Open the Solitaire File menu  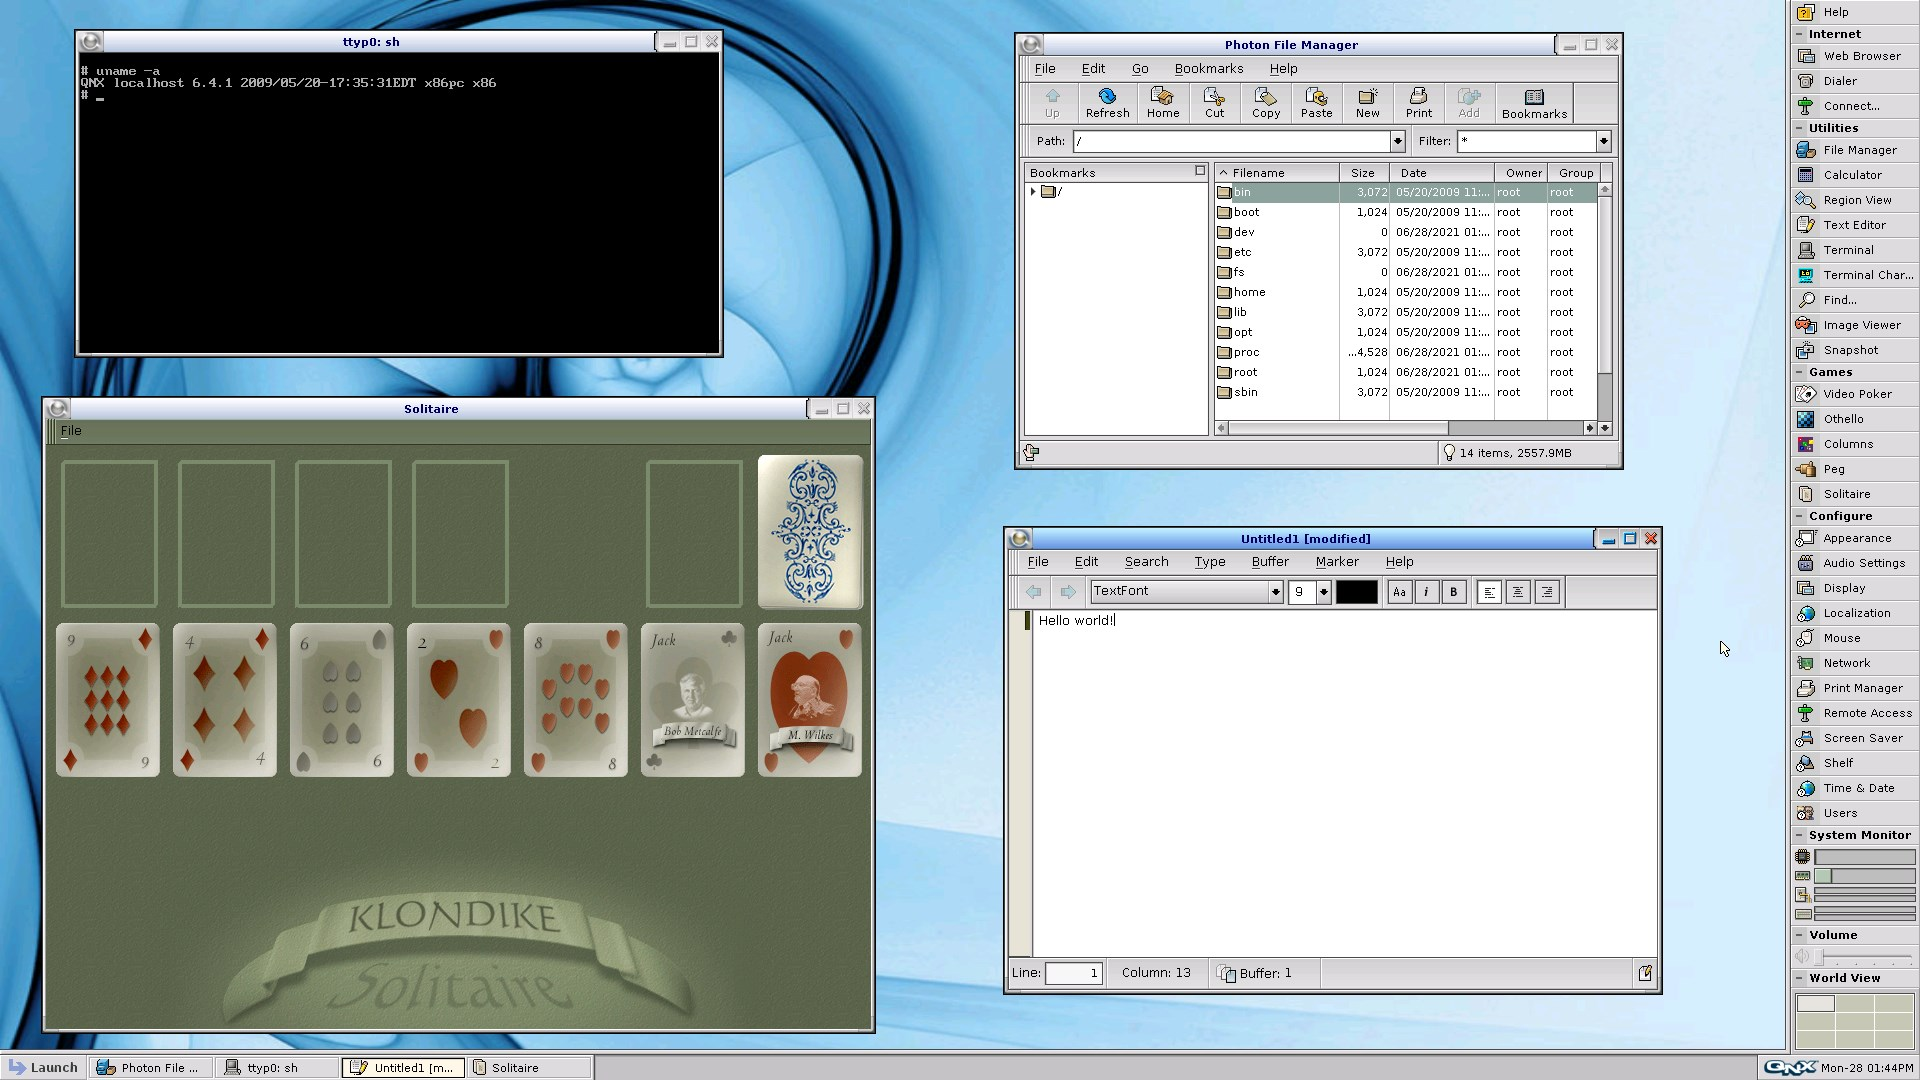(x=71, y=431)
